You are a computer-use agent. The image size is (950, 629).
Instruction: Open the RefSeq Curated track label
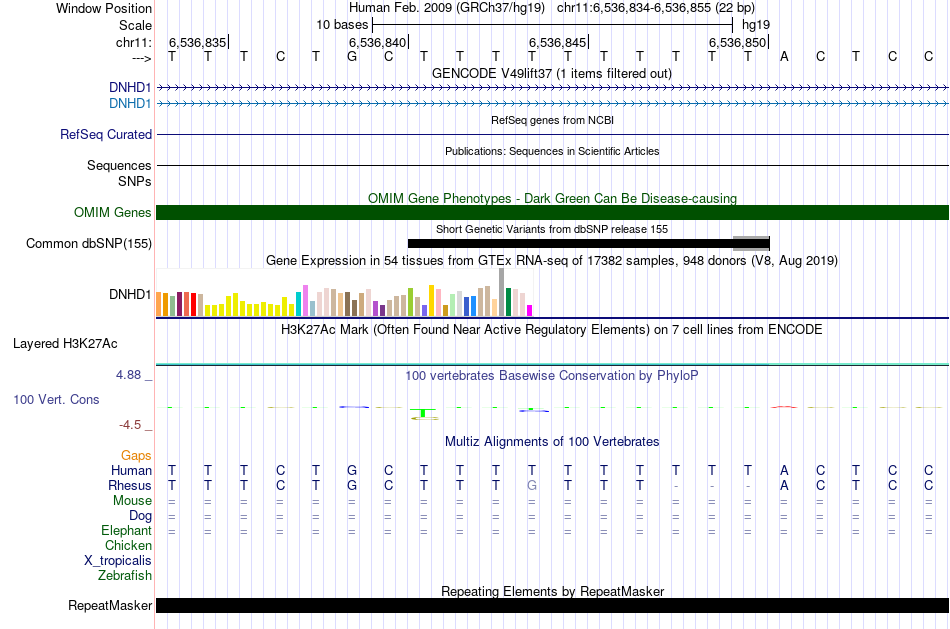105,135
